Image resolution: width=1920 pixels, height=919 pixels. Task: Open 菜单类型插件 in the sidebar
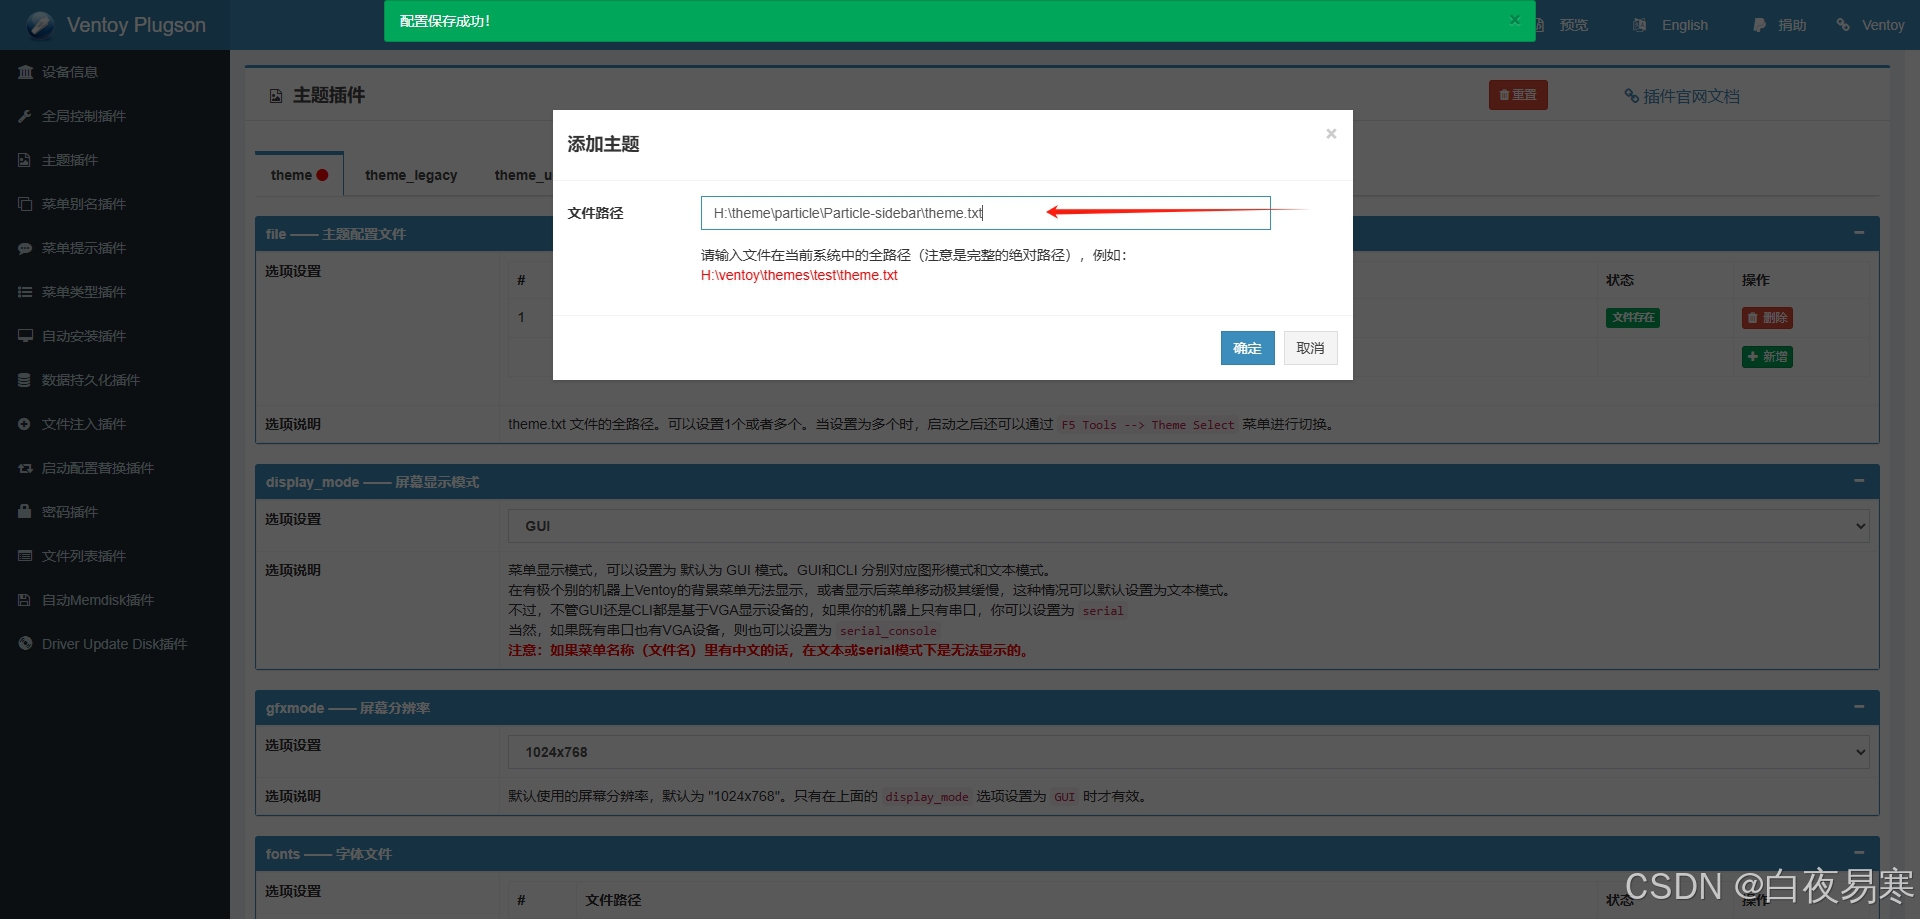click(x=84, y=292)
